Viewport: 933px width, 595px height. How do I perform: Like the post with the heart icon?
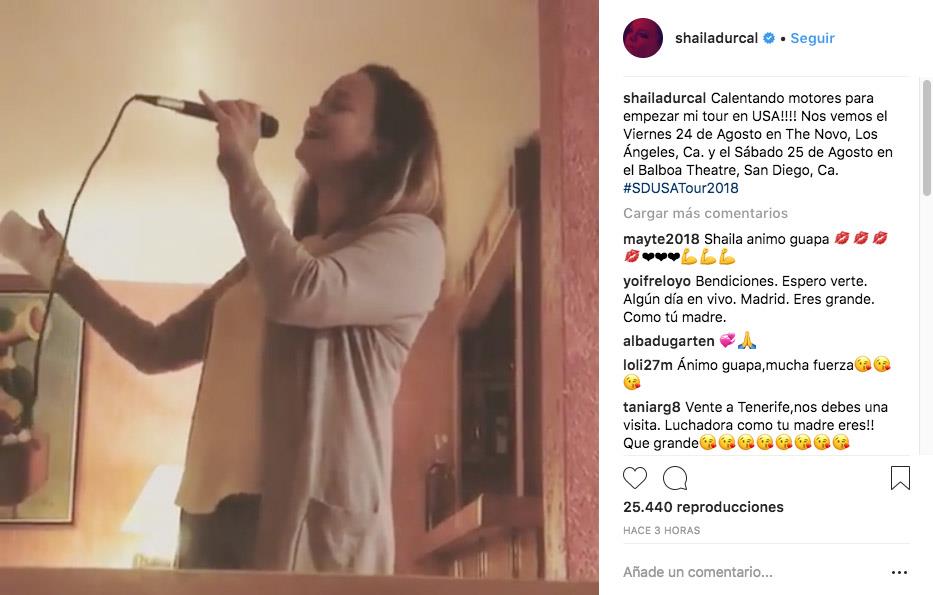tap(635, 477)
